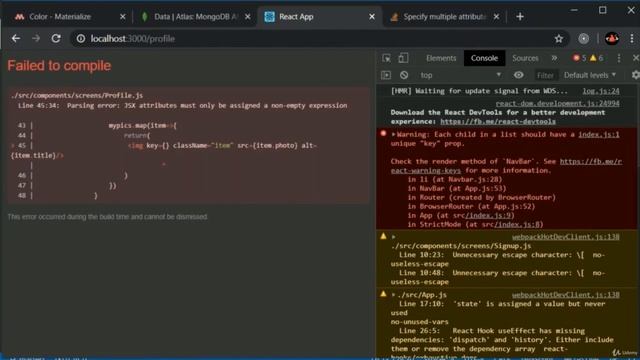Go forward in browser history

coord(36,38)
